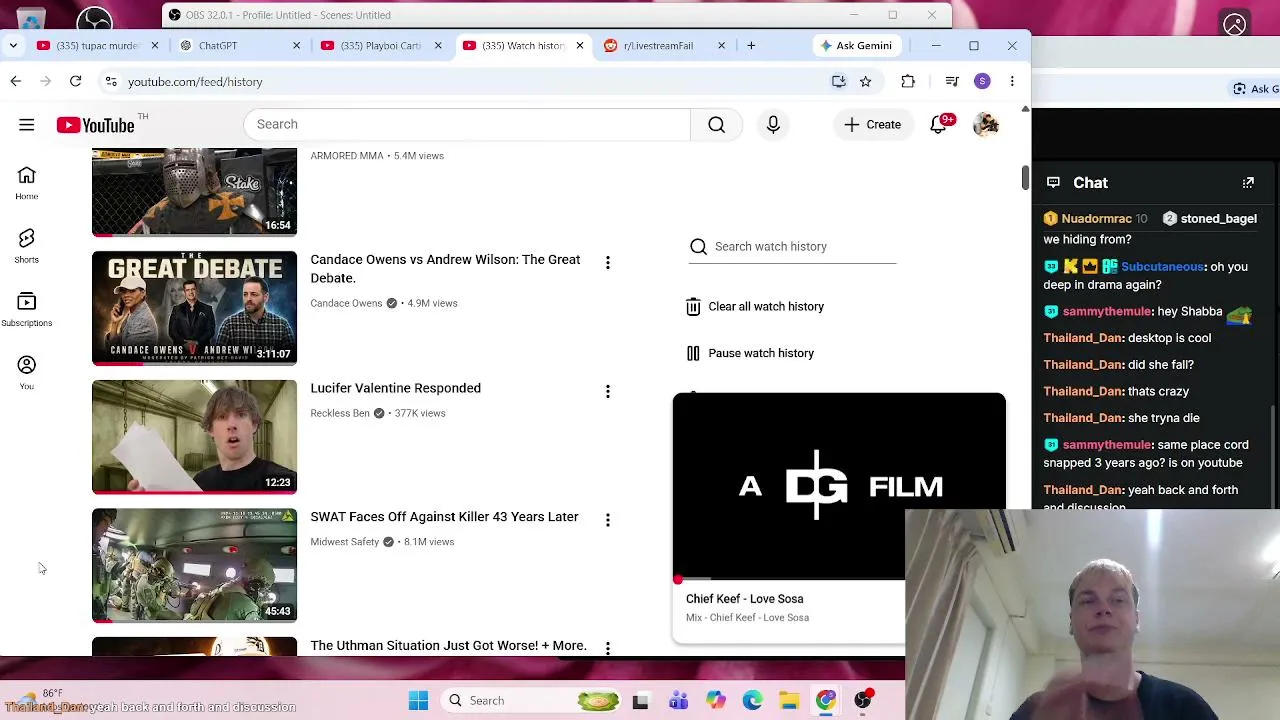
Task: Open Microsoft Teams from the taskbar
Action: pos(678,701)
